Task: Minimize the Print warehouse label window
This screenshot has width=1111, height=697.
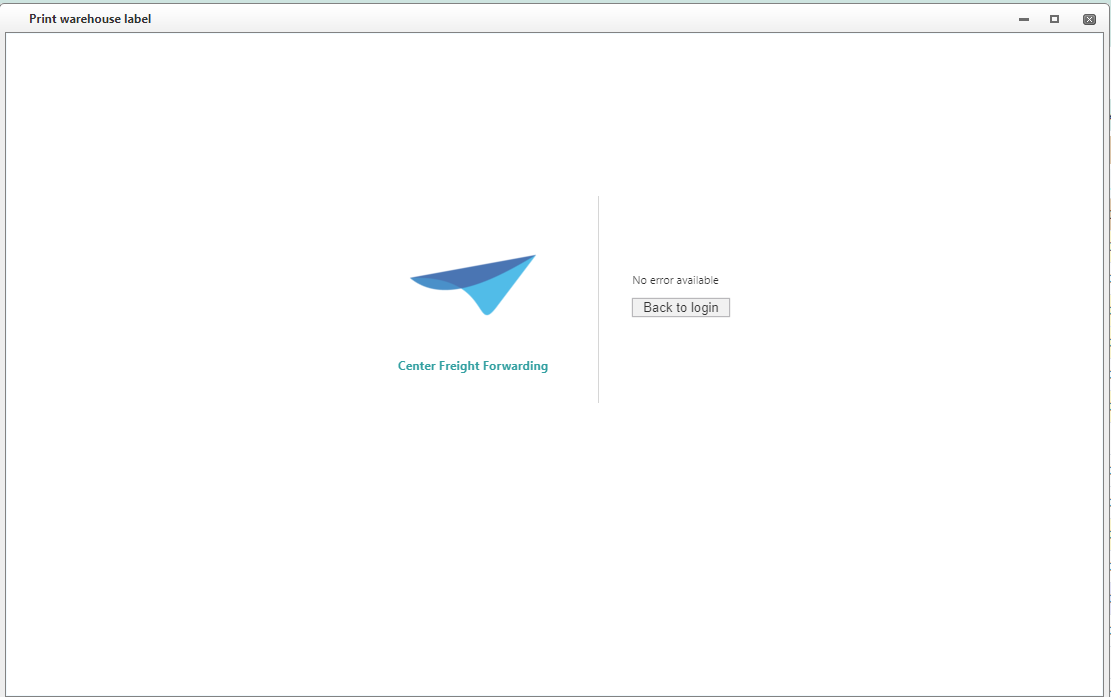Action: tap(1024, 19)
